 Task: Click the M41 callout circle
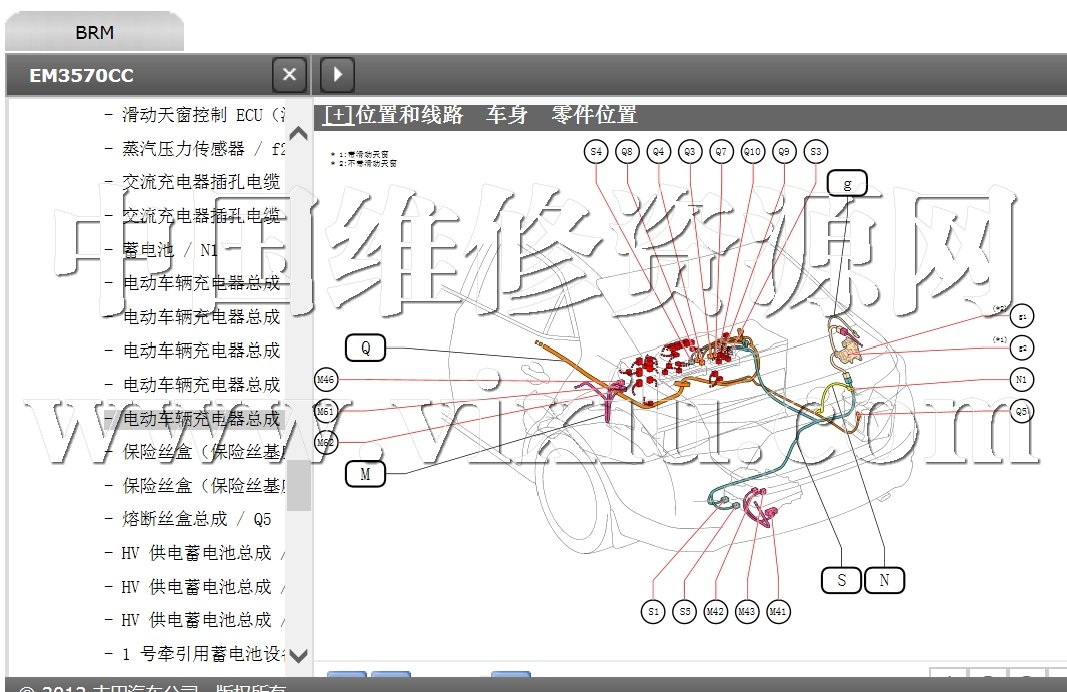click(778, 611)
